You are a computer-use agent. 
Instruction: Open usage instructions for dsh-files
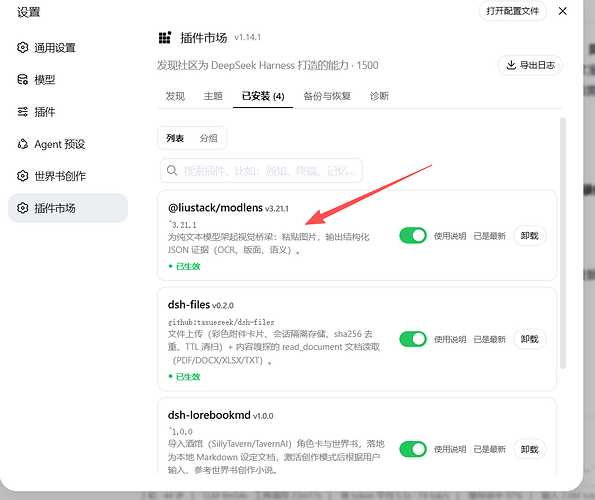point(450,339)
